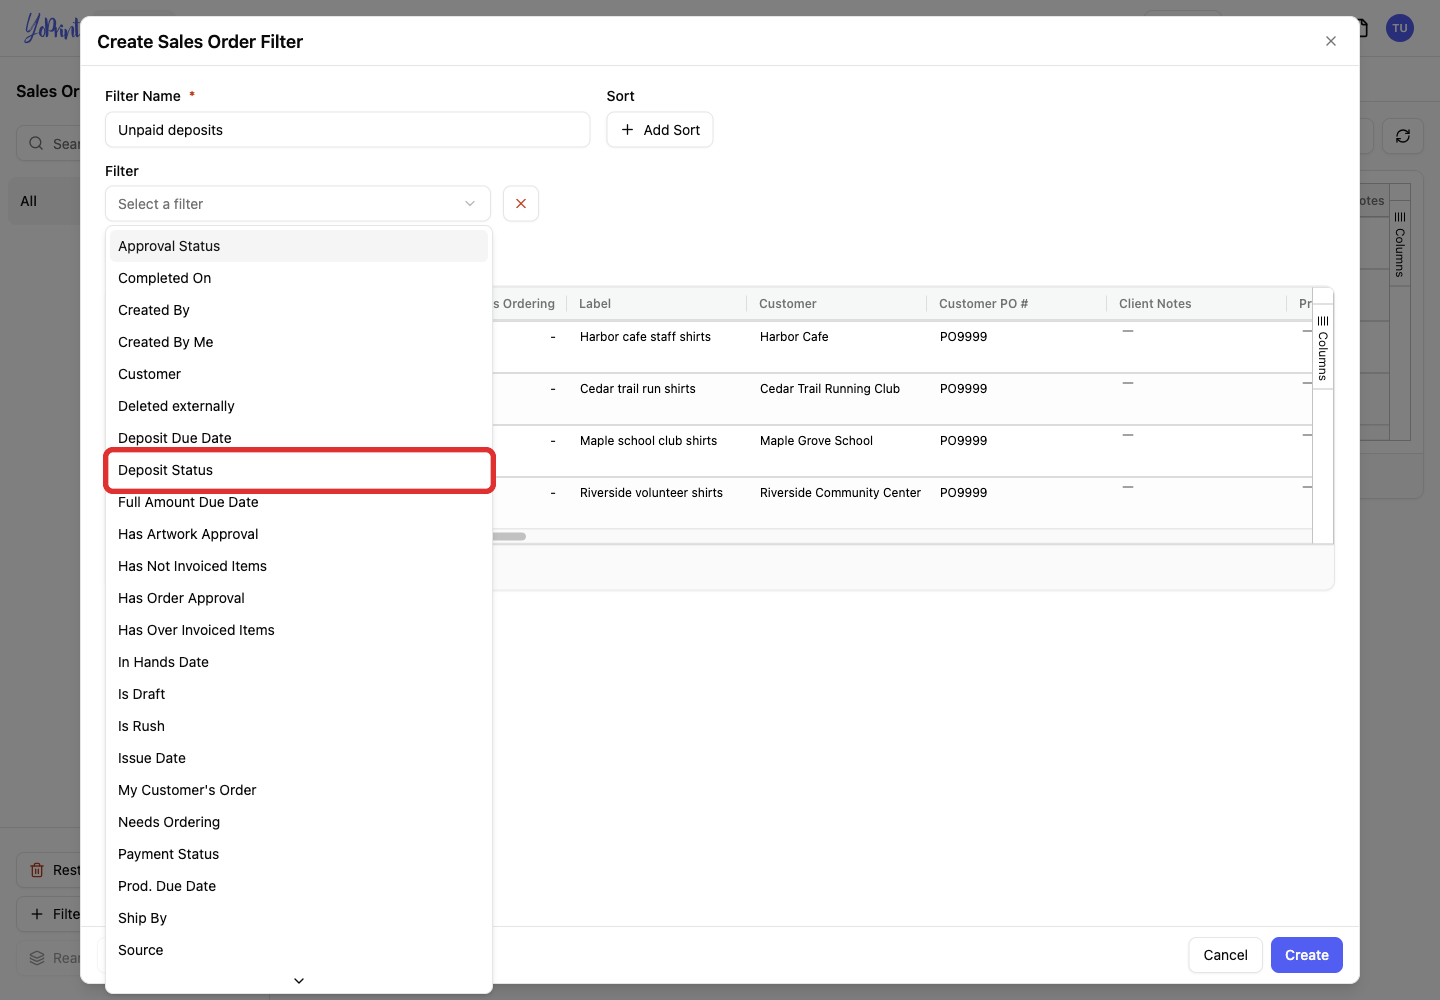Pick Has Over Invoiced Items option
Viewport: 1440px width, 1000px height.
[299, 630]
